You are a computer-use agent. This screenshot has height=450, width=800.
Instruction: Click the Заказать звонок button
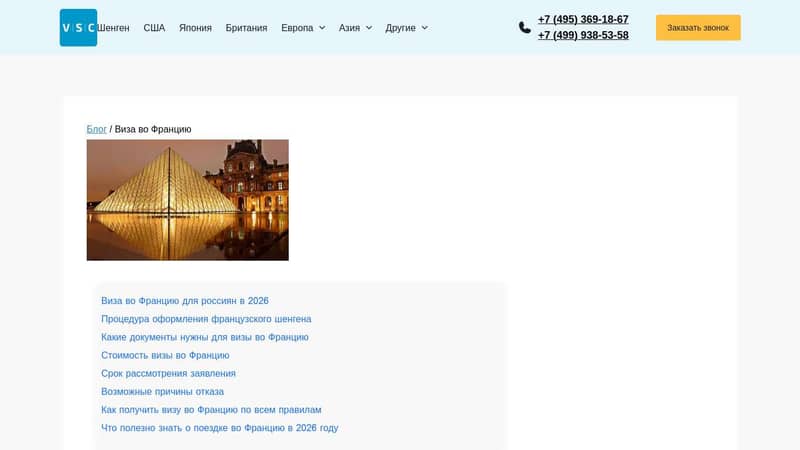click(698, 28)
